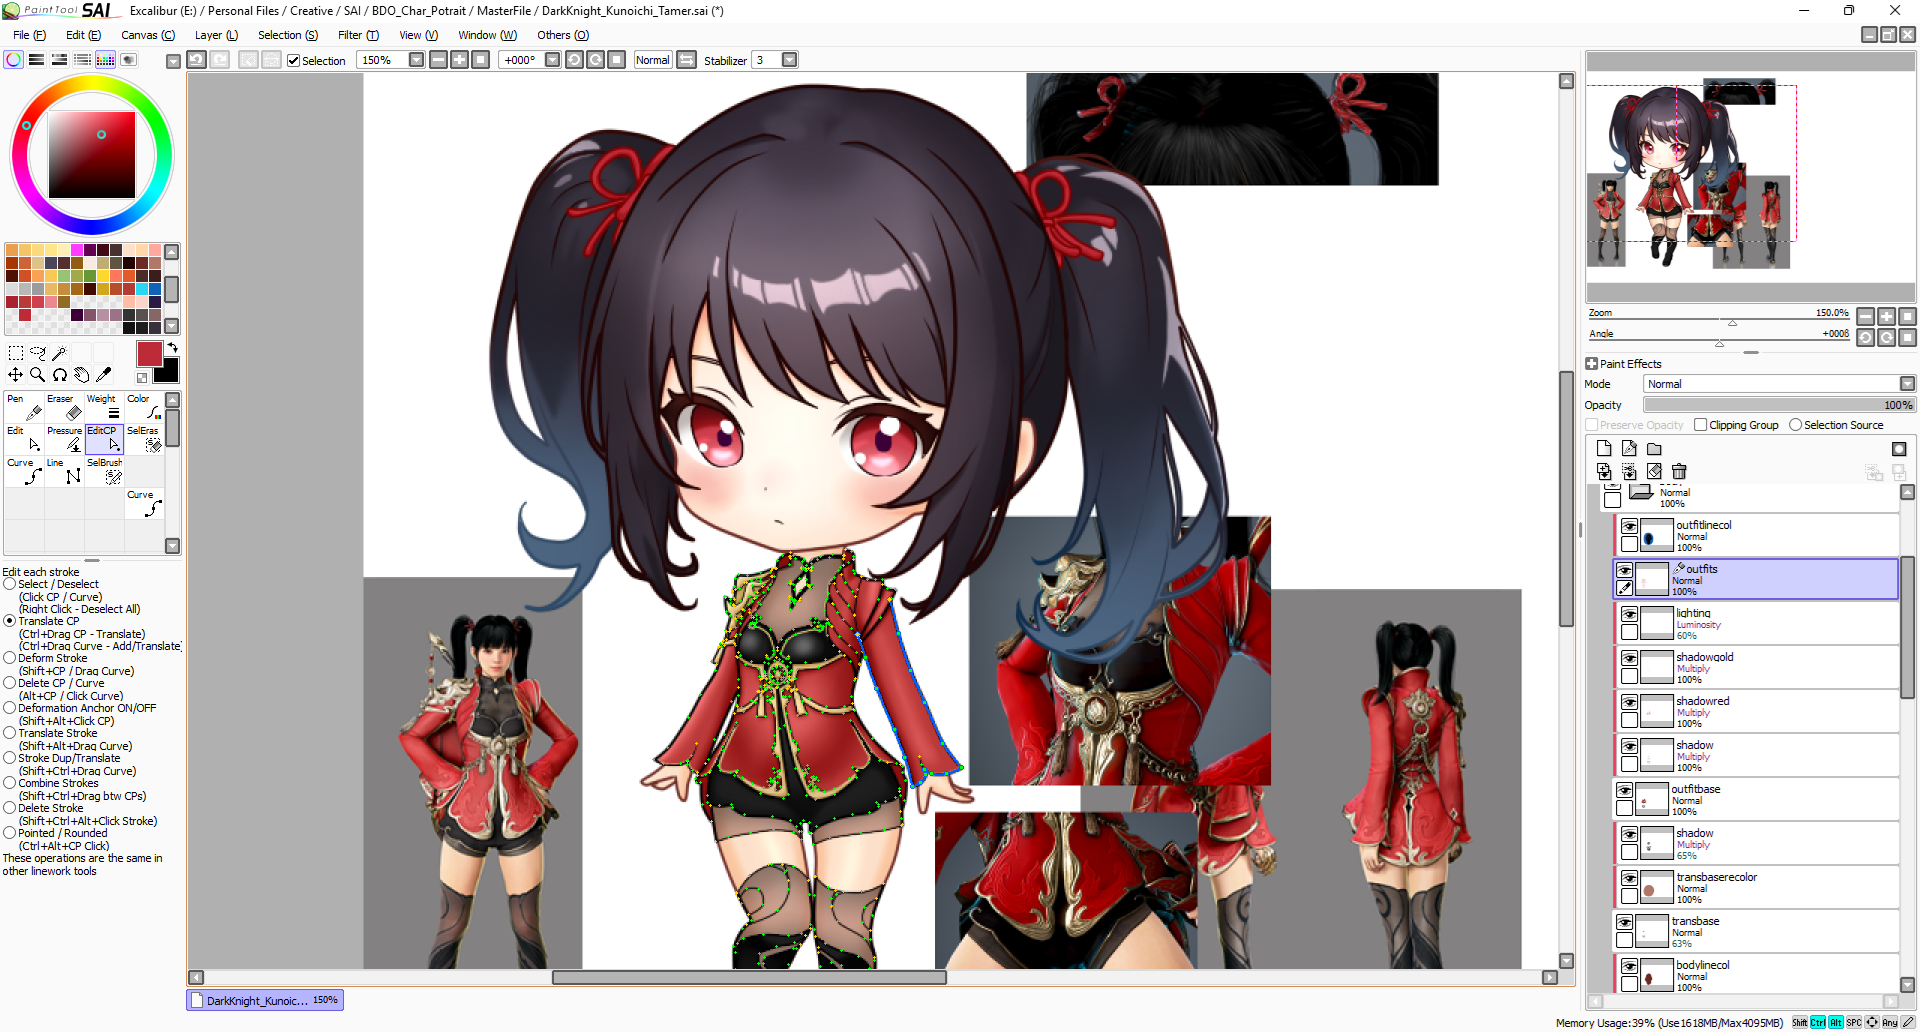Open the Filter menu
The image size is (1920, 1032).
[x=357, y=35]
